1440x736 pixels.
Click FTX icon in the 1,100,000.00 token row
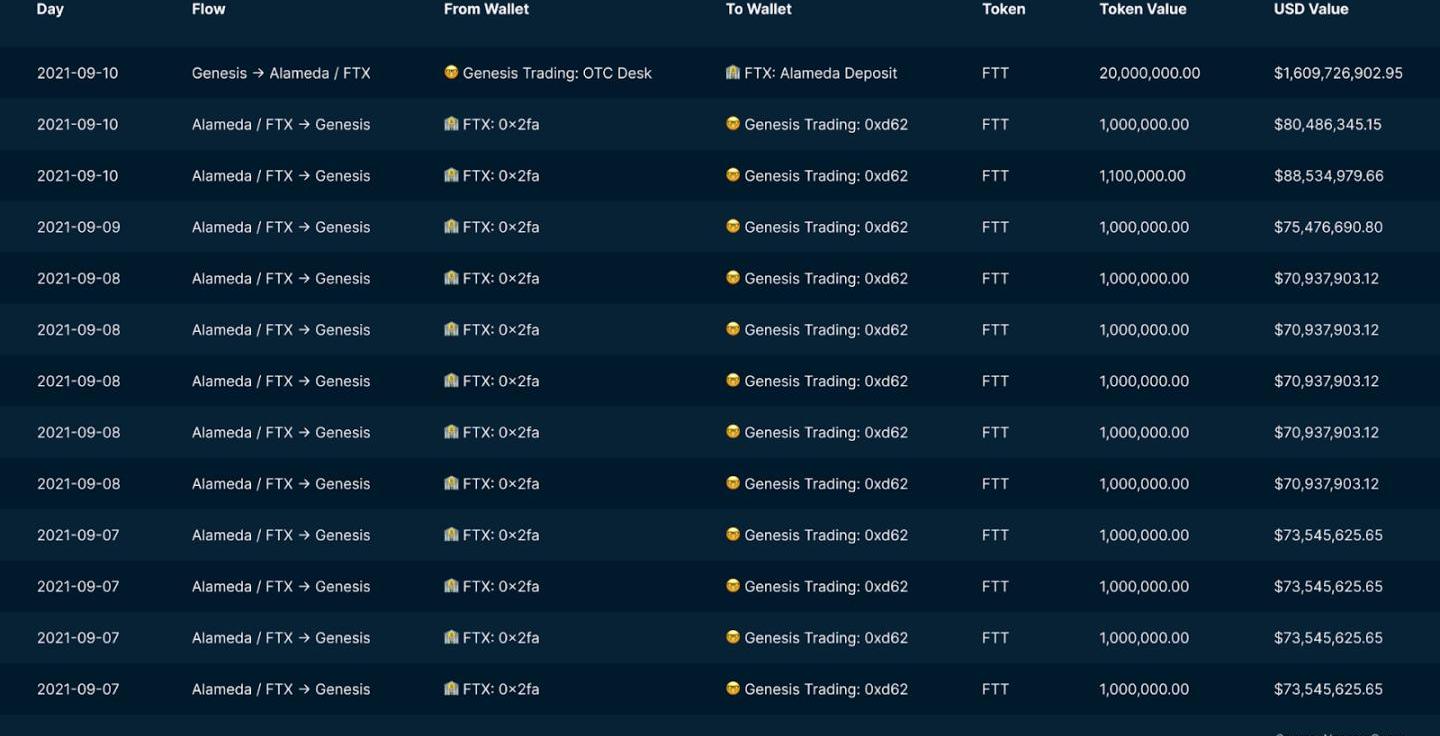[x=451, y=175]
